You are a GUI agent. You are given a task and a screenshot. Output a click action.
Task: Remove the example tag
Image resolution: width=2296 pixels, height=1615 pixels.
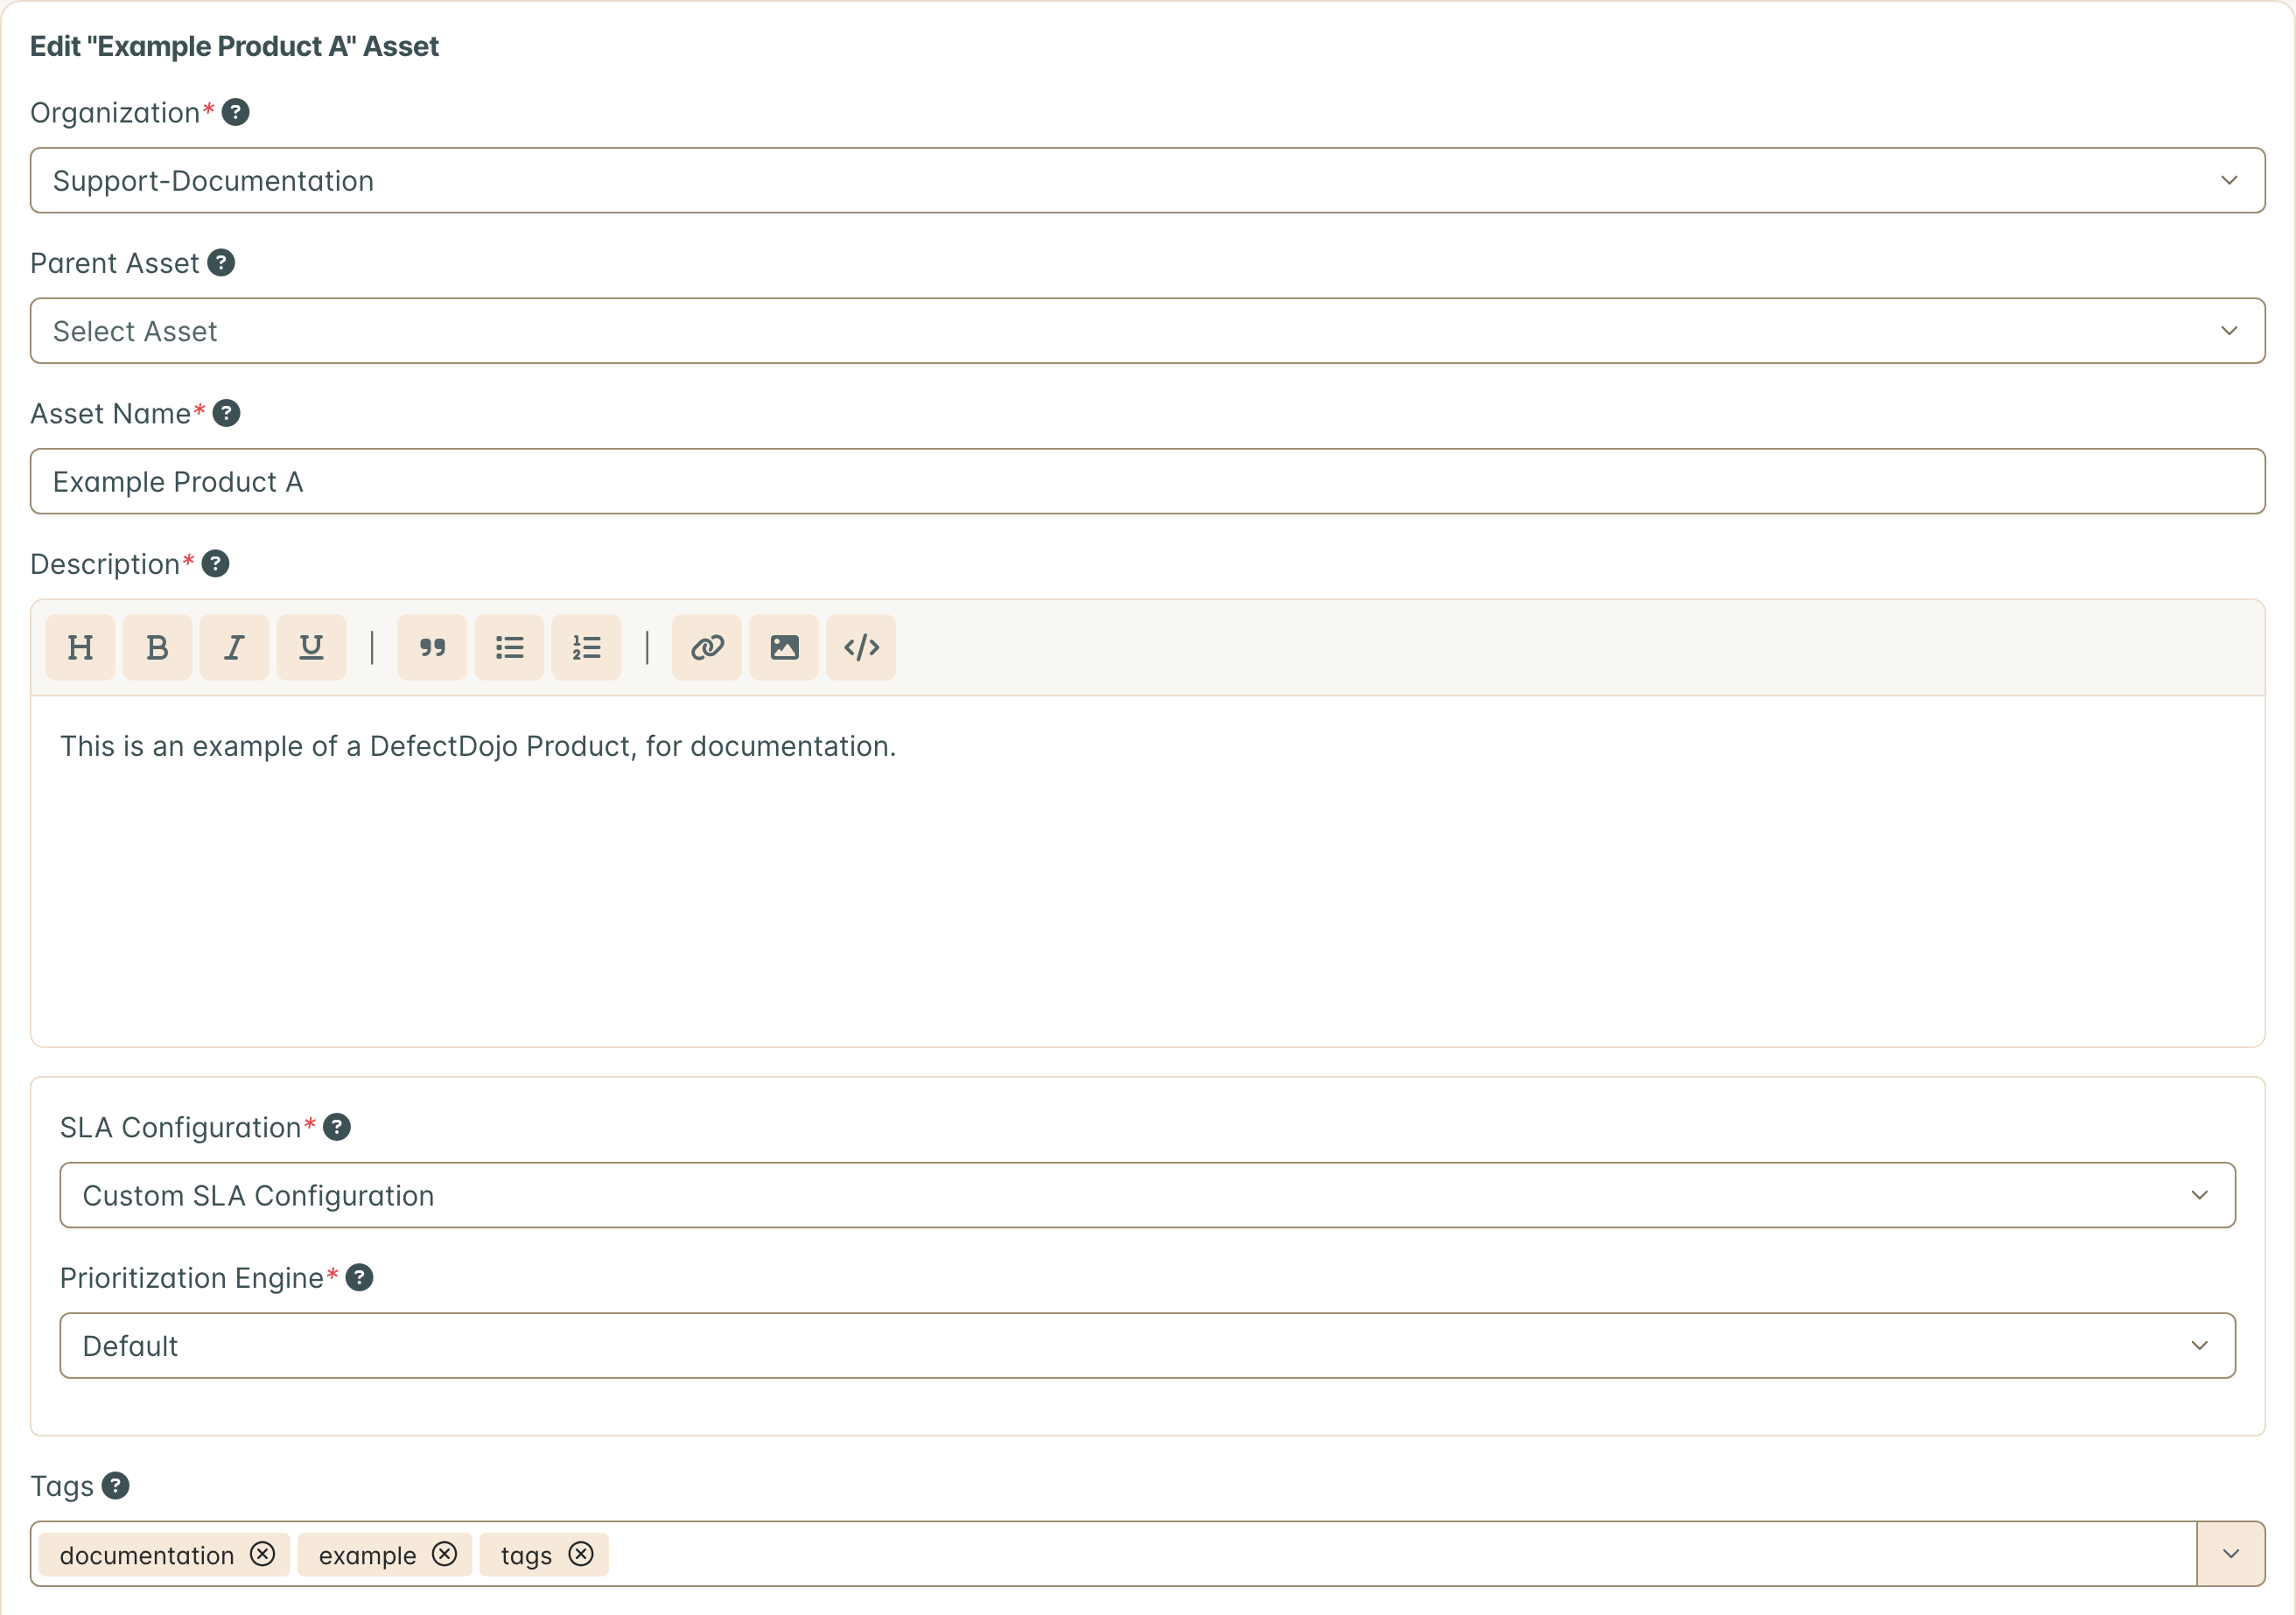(444, 1554)
